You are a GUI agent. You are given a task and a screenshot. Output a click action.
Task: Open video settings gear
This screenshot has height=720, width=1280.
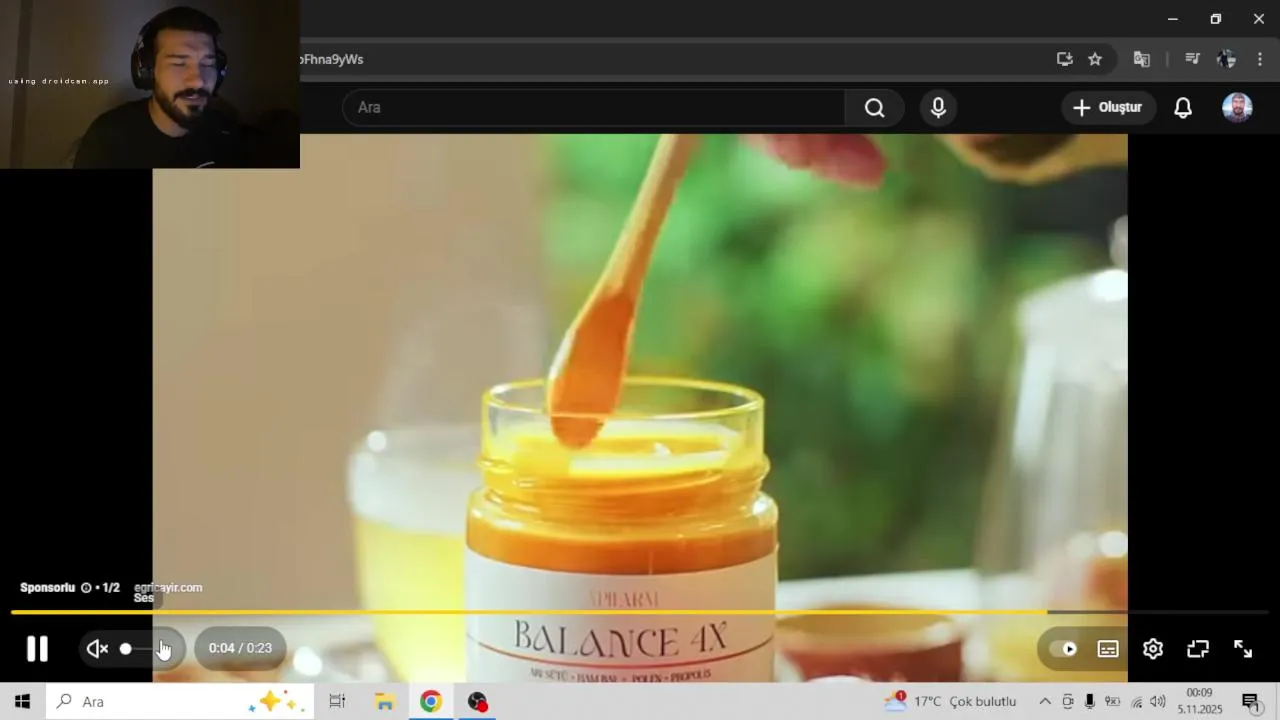[x=1153, y=649]
